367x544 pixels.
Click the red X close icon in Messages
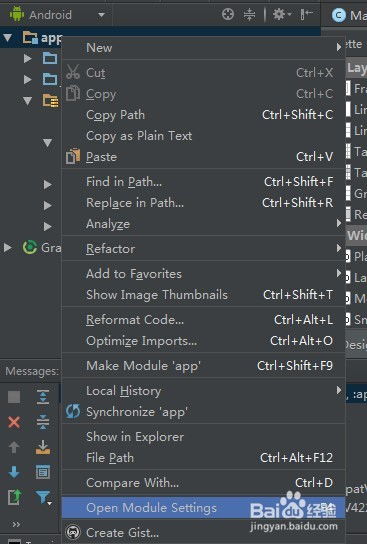14,422
